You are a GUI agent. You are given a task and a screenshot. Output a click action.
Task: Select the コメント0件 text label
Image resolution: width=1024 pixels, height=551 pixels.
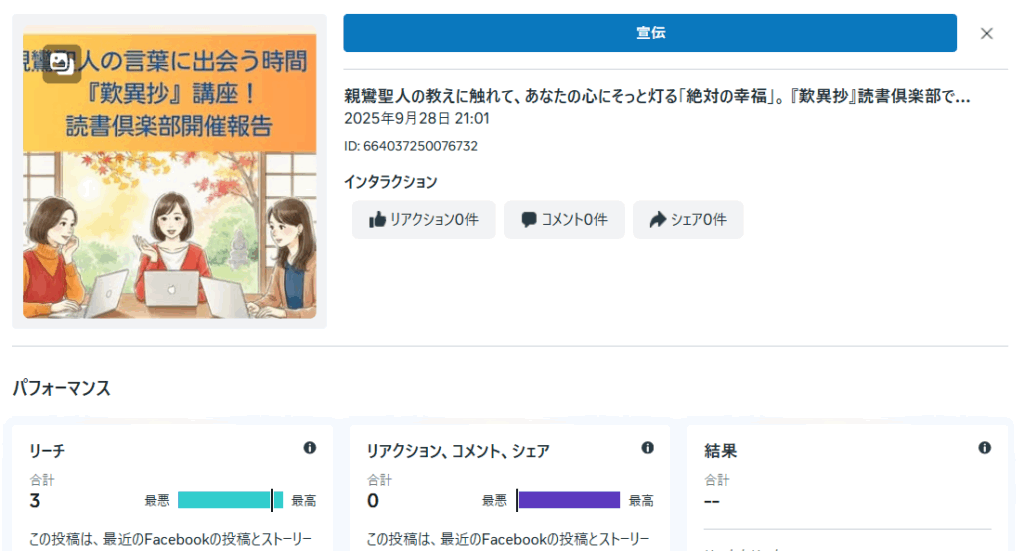(x=574, y=220)
